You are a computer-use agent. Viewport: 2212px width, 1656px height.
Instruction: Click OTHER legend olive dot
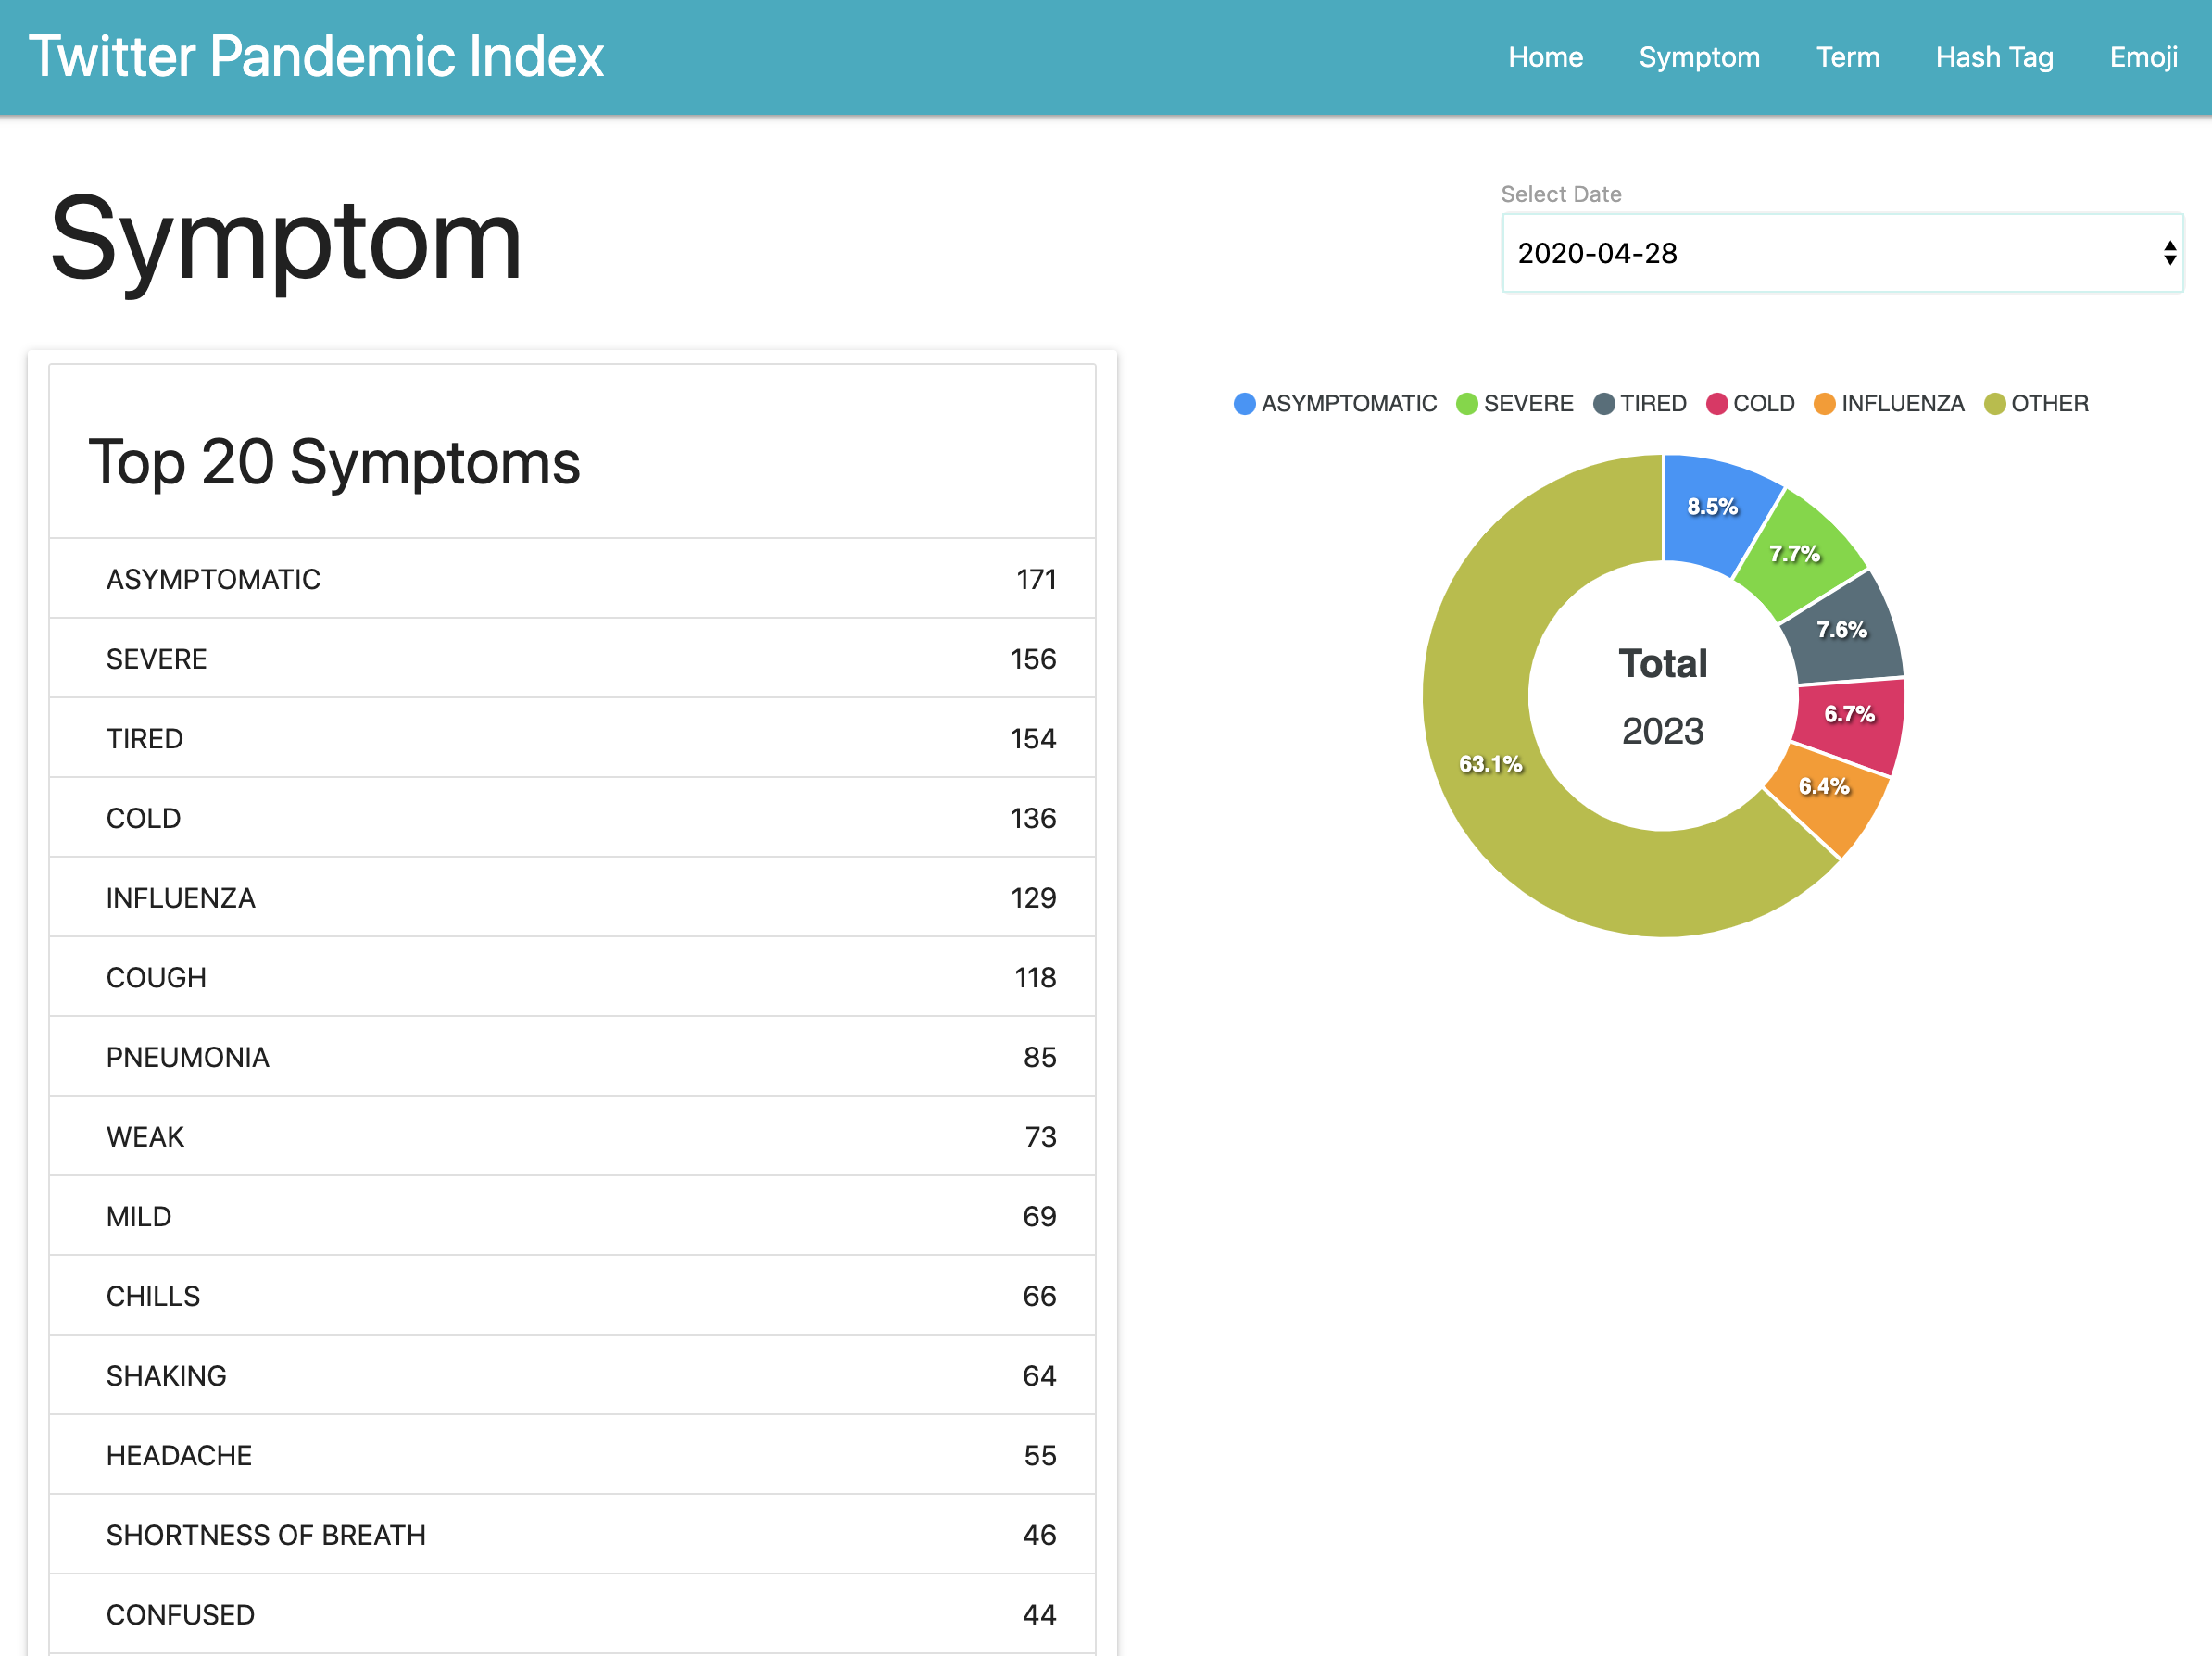click(x=1994, y=404)
